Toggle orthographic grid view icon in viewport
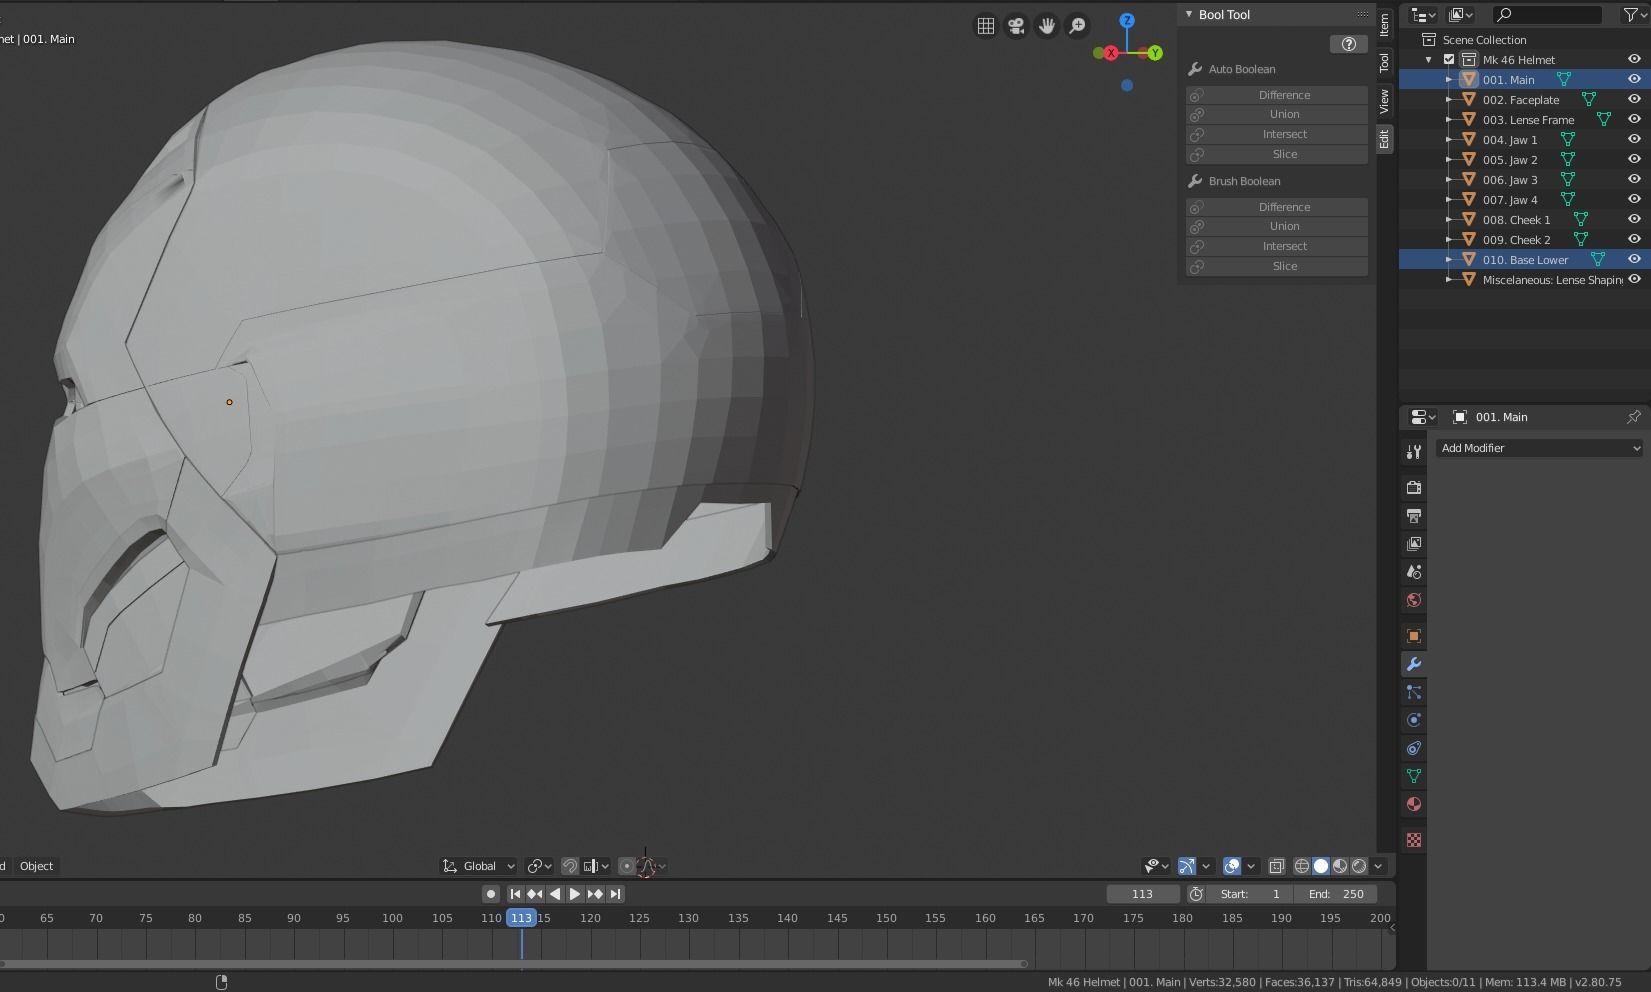The image size is (1651, 992). click(x=986, y=26)
